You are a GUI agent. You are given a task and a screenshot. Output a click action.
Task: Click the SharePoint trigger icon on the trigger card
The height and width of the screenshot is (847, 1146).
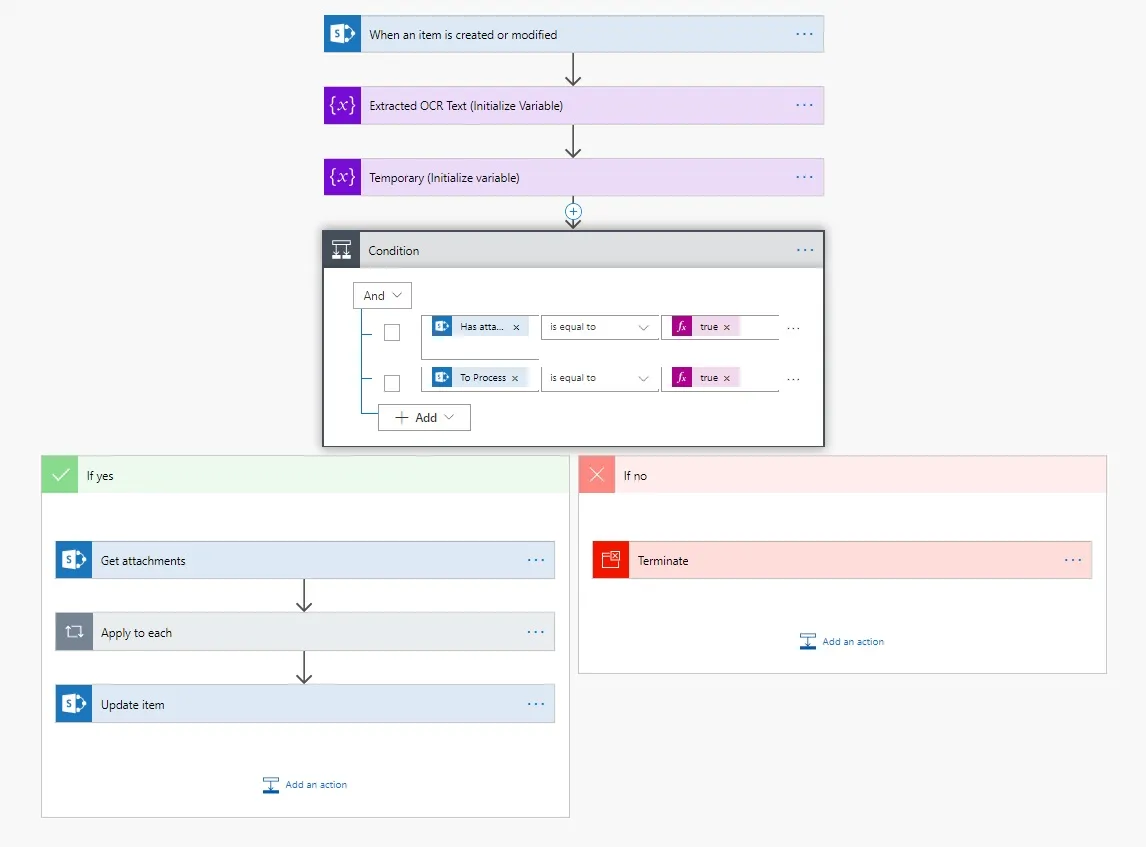pyautogui.click(x=341, y=33)
